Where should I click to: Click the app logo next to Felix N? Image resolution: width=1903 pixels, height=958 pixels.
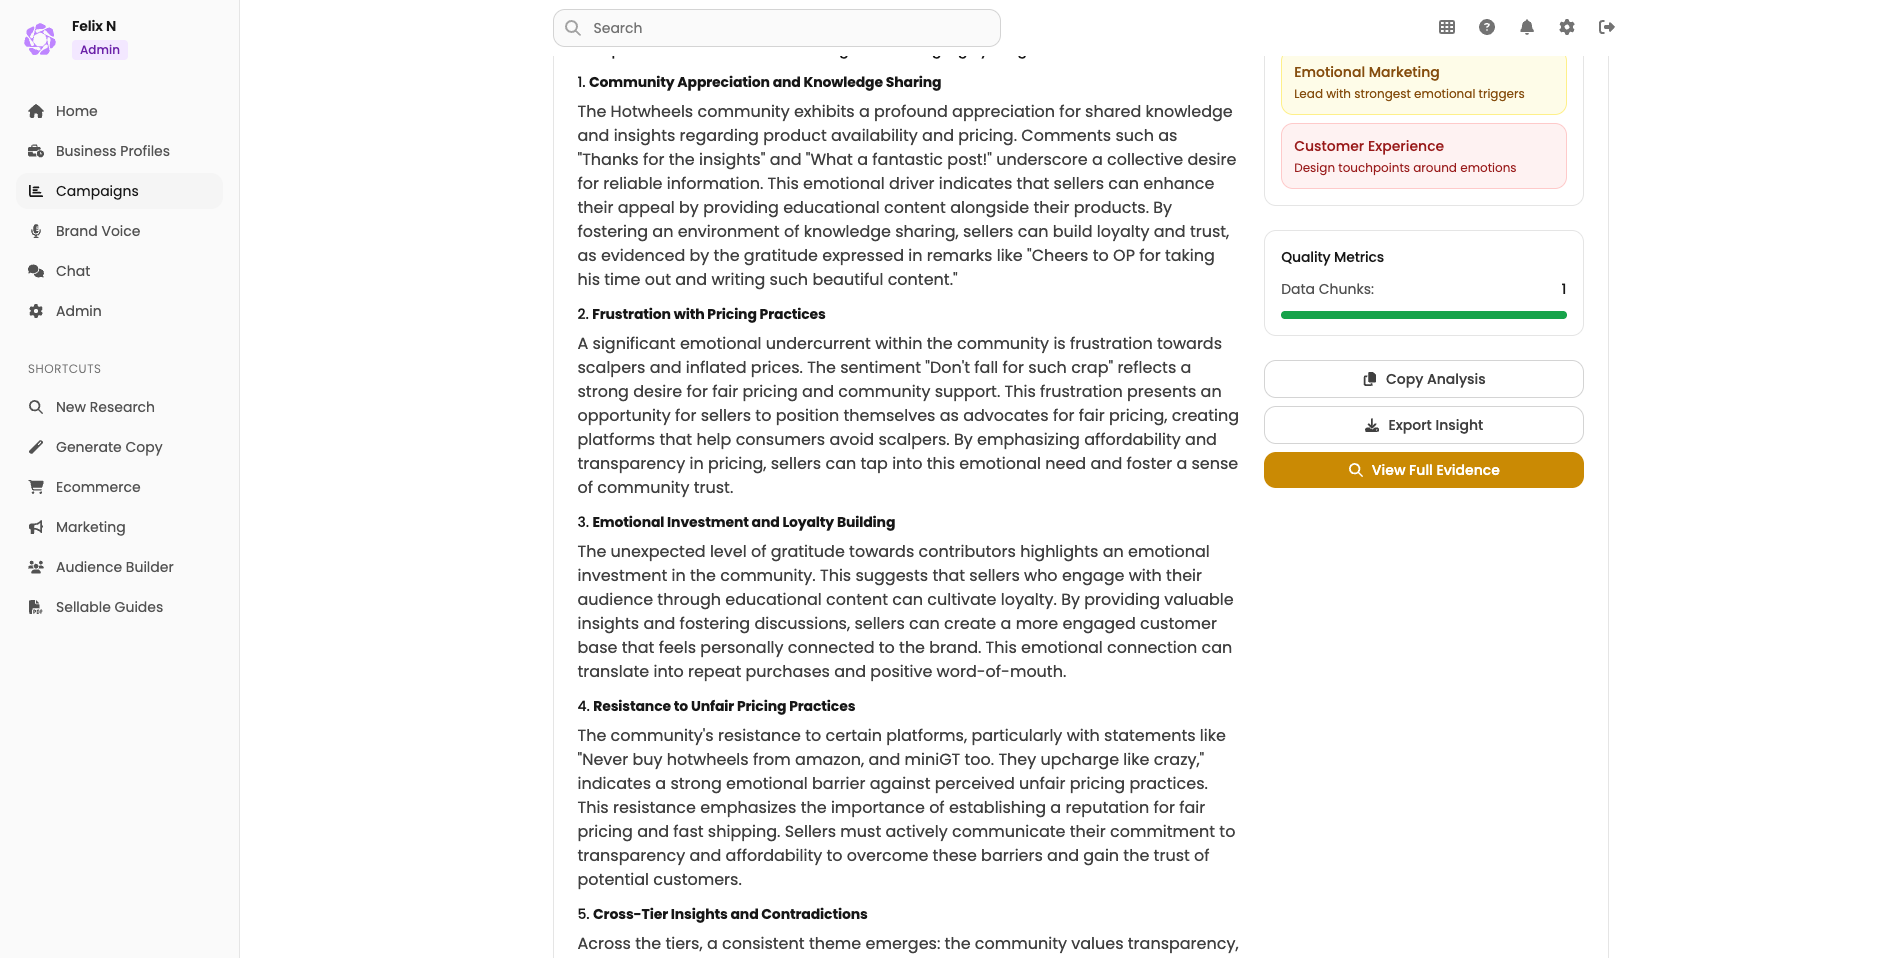click(40, 39)
